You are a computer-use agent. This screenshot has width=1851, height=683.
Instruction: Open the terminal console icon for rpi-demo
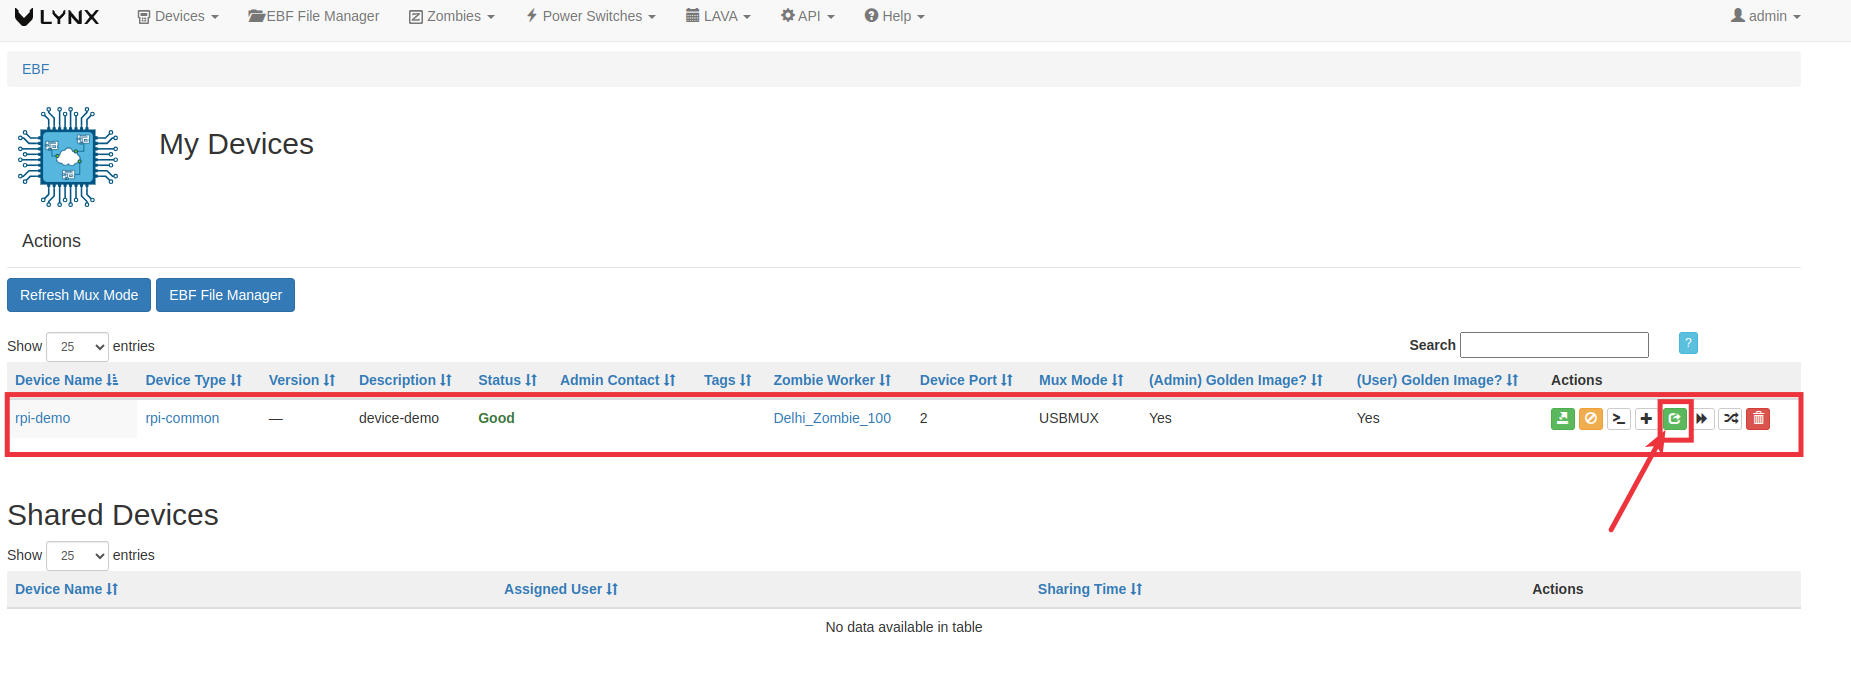pyautogui.click(x=1618, y=418)
